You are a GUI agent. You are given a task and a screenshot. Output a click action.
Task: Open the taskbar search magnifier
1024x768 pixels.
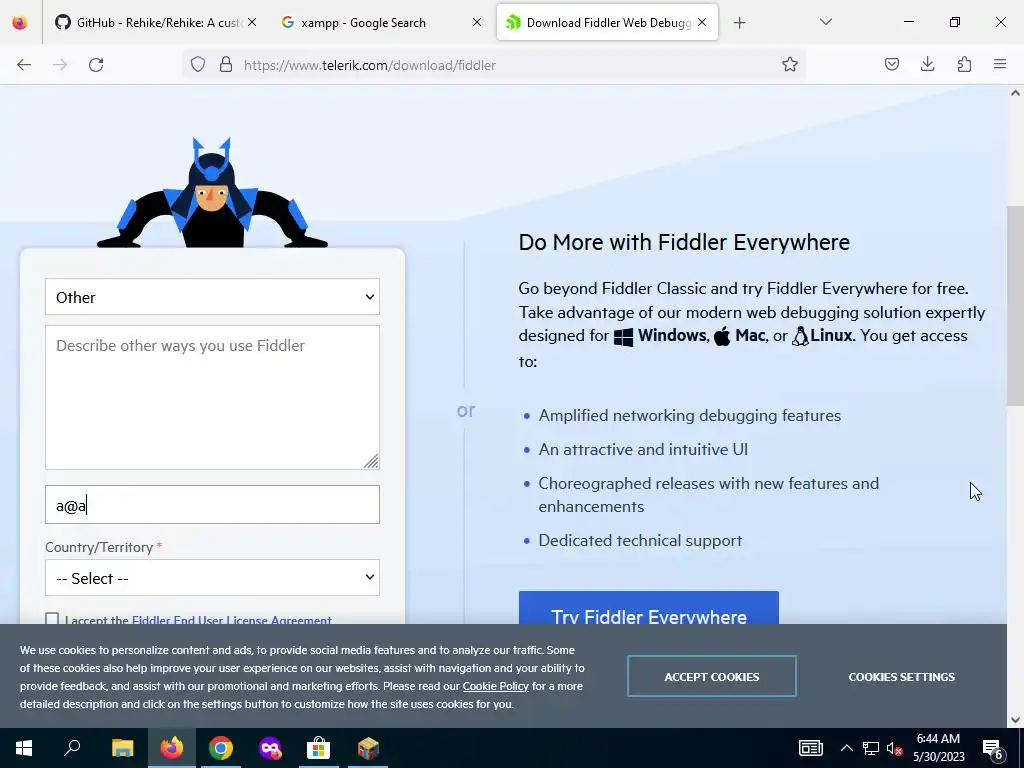[x=72, y=748]
